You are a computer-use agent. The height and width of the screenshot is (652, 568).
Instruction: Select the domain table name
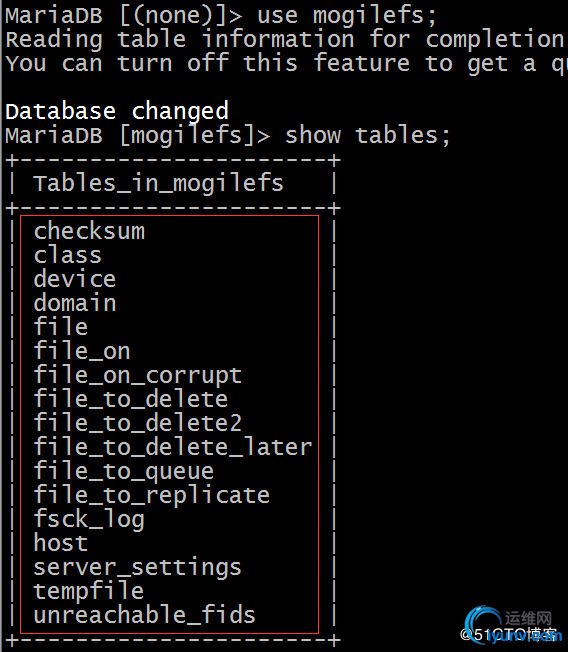click(x=75, y=302)
